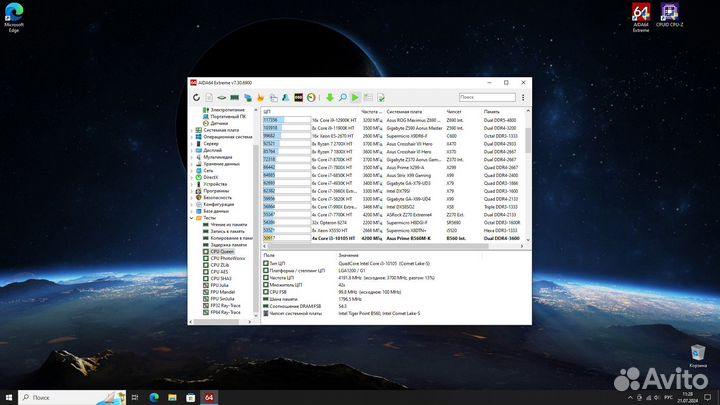The width and height of the screenshot is (720, 405).
Task: Click the green memory module toolbar icon
Action: [x=235, y=97]
